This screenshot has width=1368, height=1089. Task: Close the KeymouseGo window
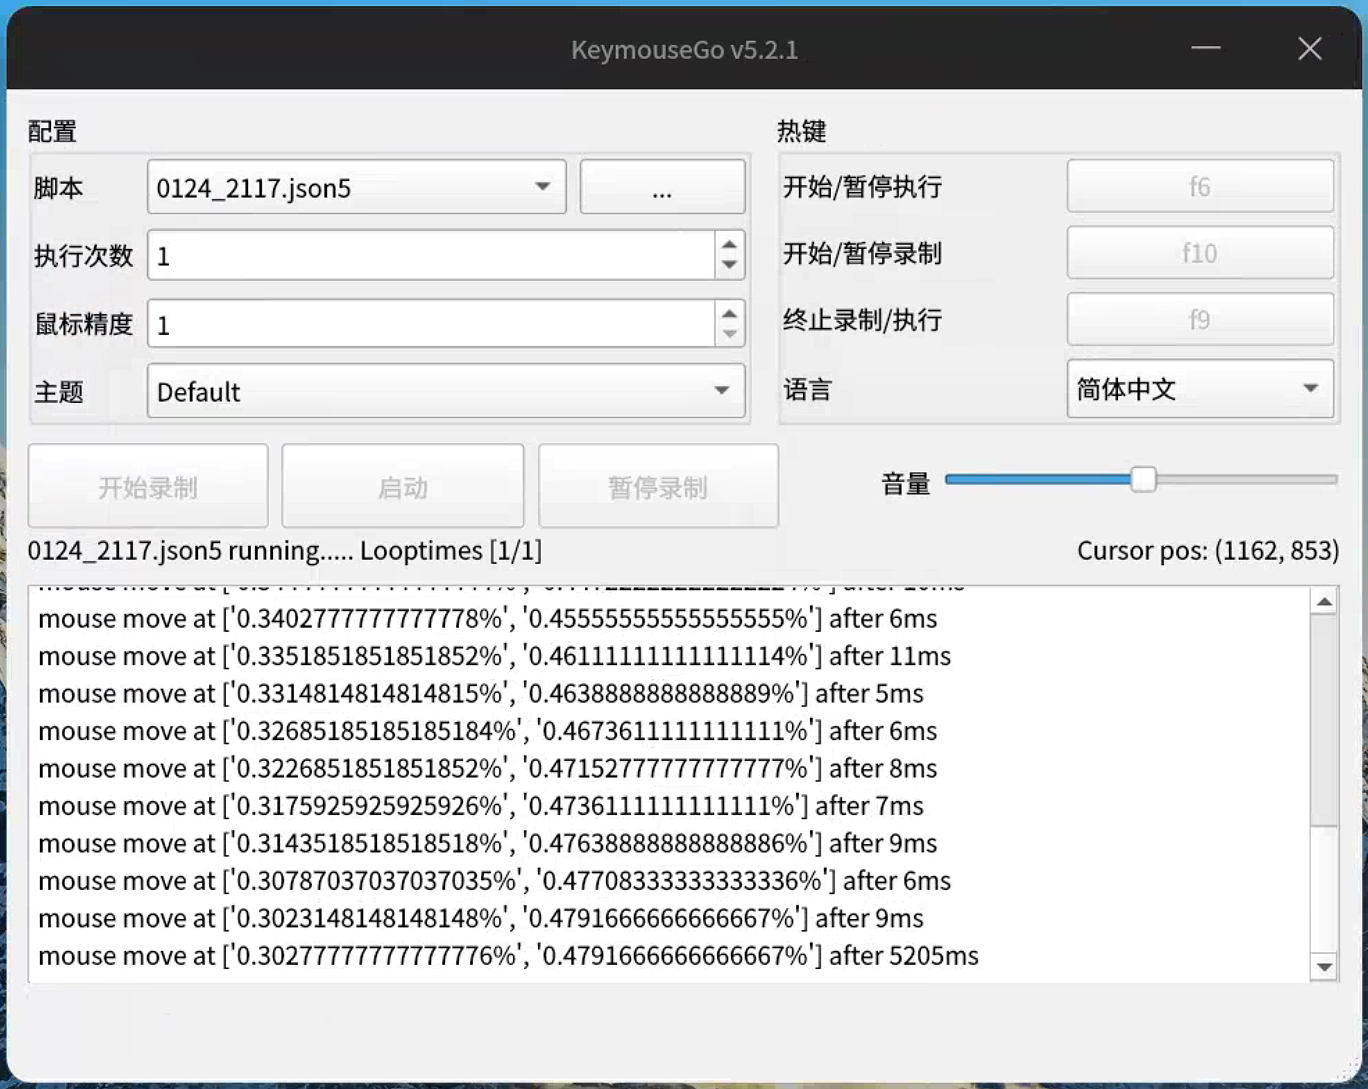(x=1310, y=48)
